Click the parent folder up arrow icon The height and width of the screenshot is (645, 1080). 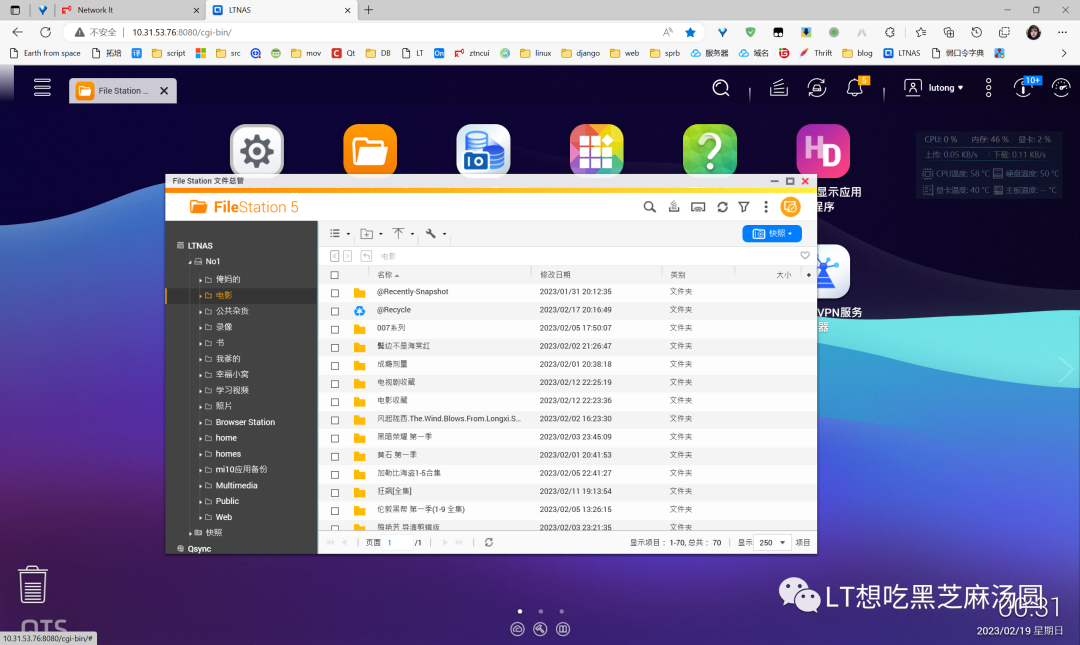(366, 256)
